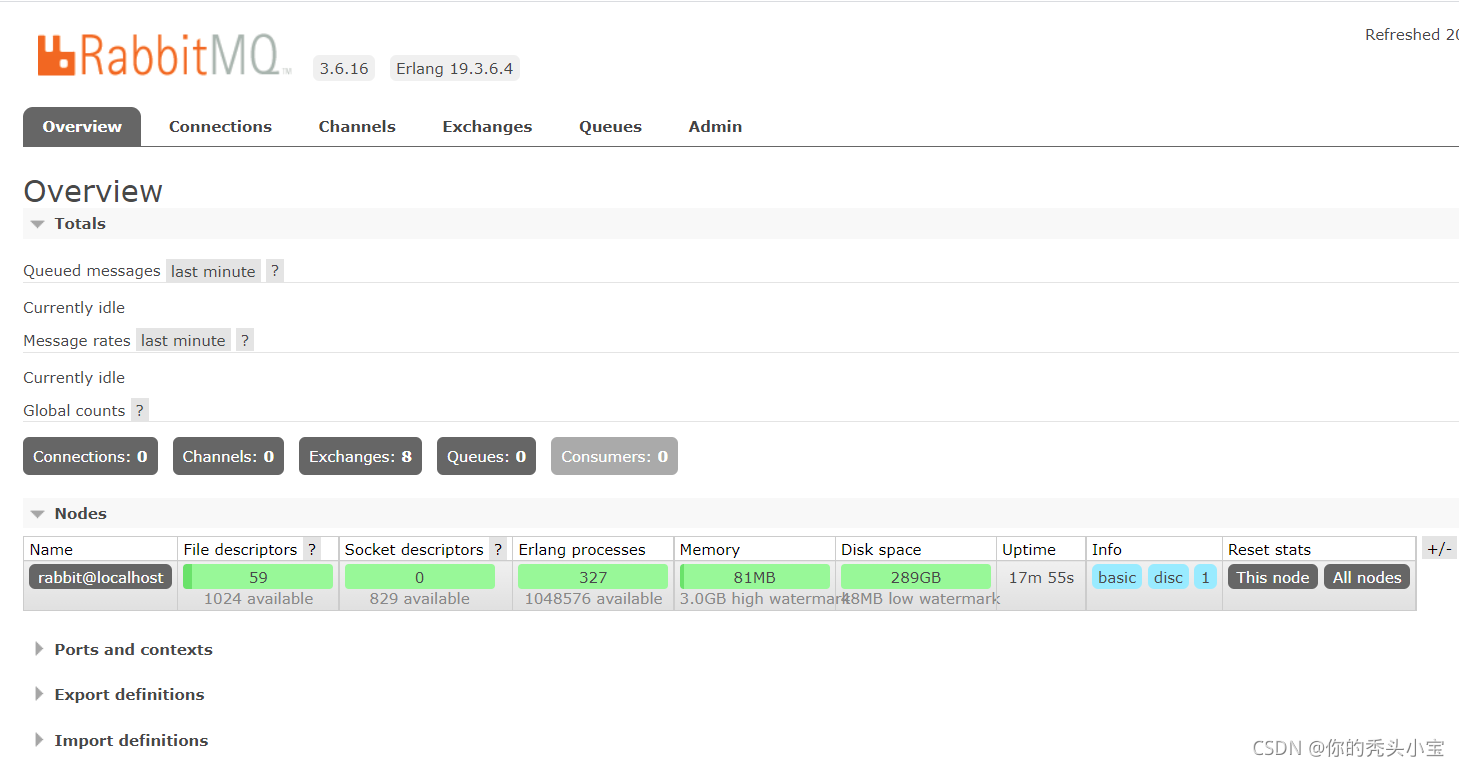The image size is (1459, 766).
Task: Open the Admin tab
Action: (x=715, y=127)
